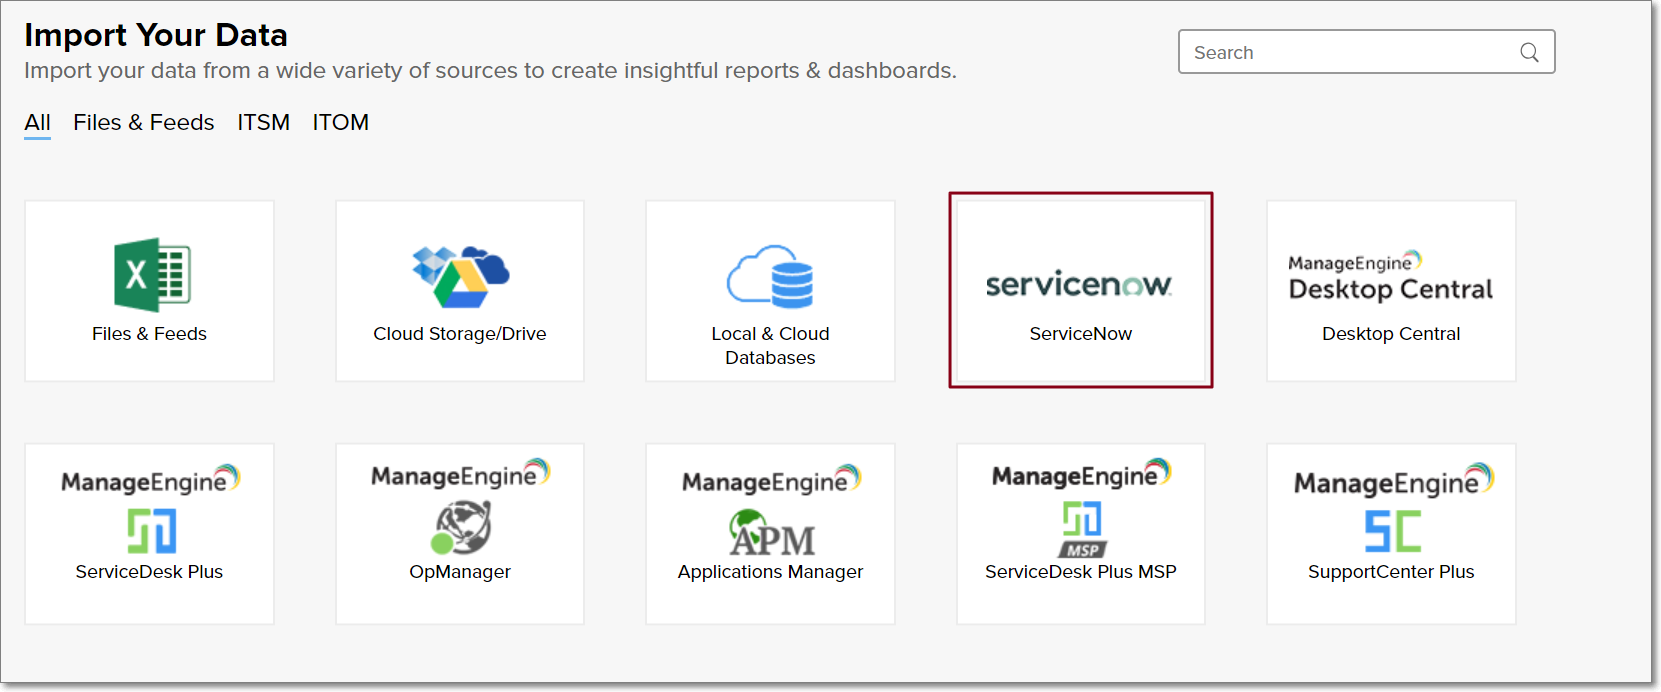Viewport: 1661px width, 692px height.
Task: Click the 'Applications Manager' label
Action: (770, 572)
